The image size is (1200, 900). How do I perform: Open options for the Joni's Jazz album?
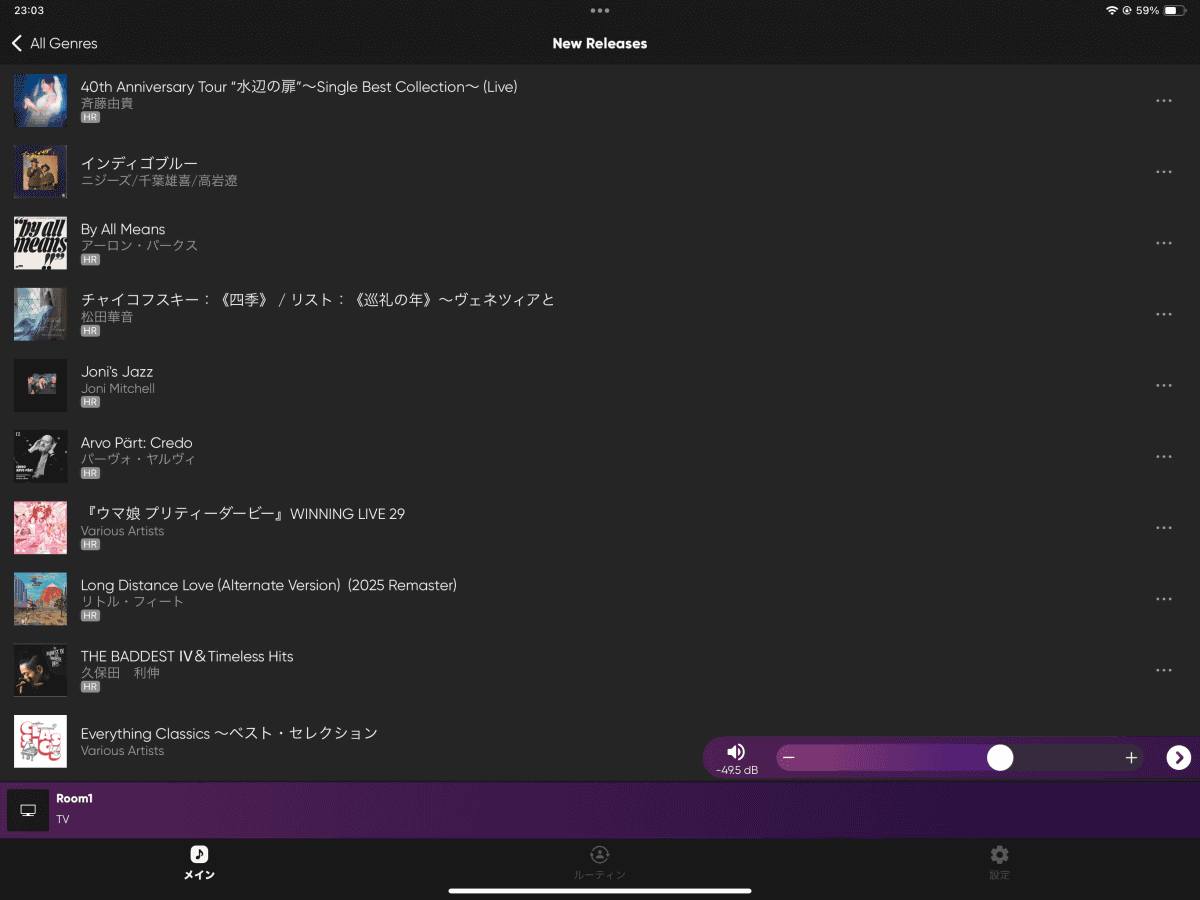1163,385
